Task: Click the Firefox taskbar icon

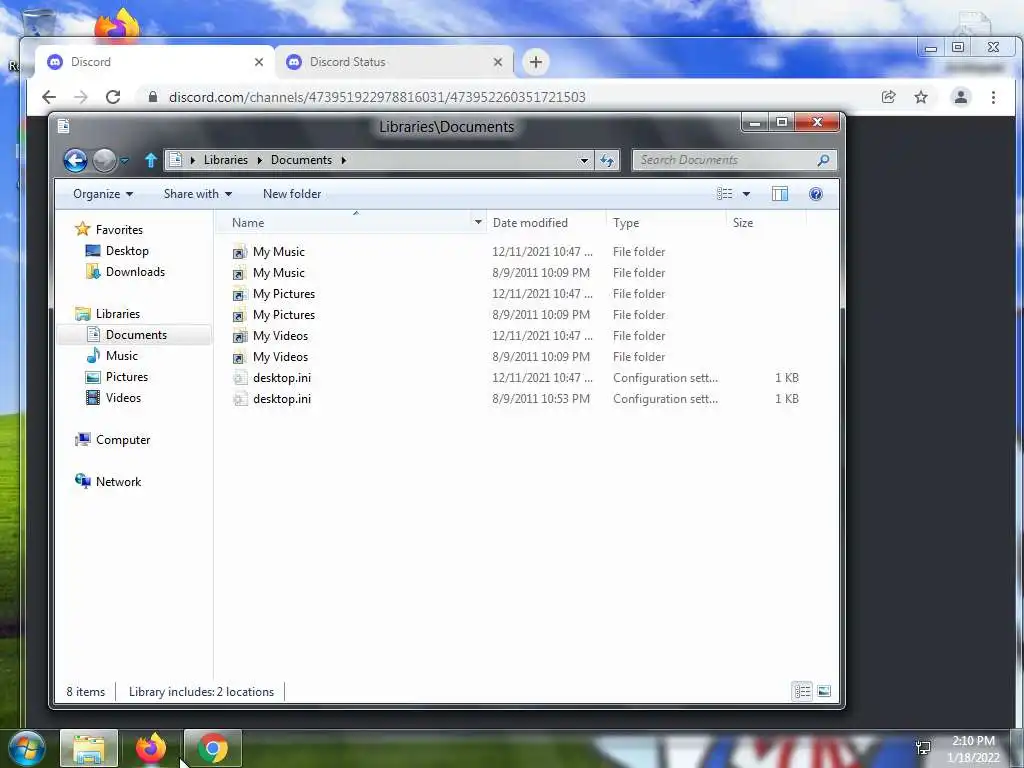Action: coord(150,748)
